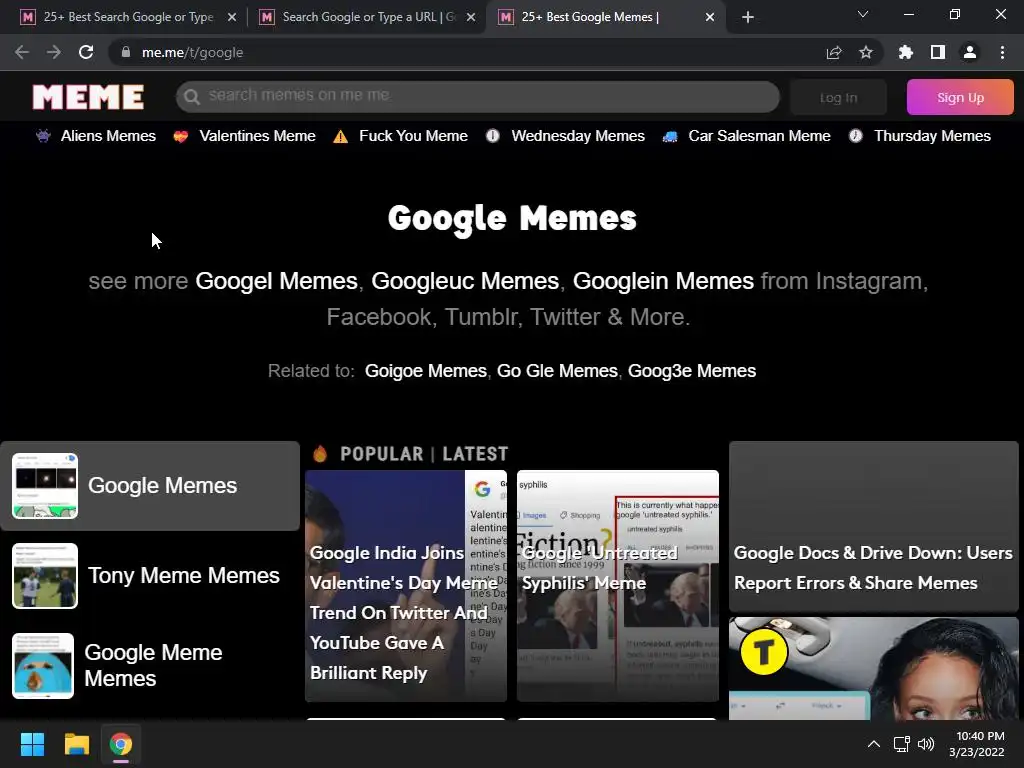Screen dimensions: 1024x768
Task: Open Fuck You Meme link
Action: 413,136
